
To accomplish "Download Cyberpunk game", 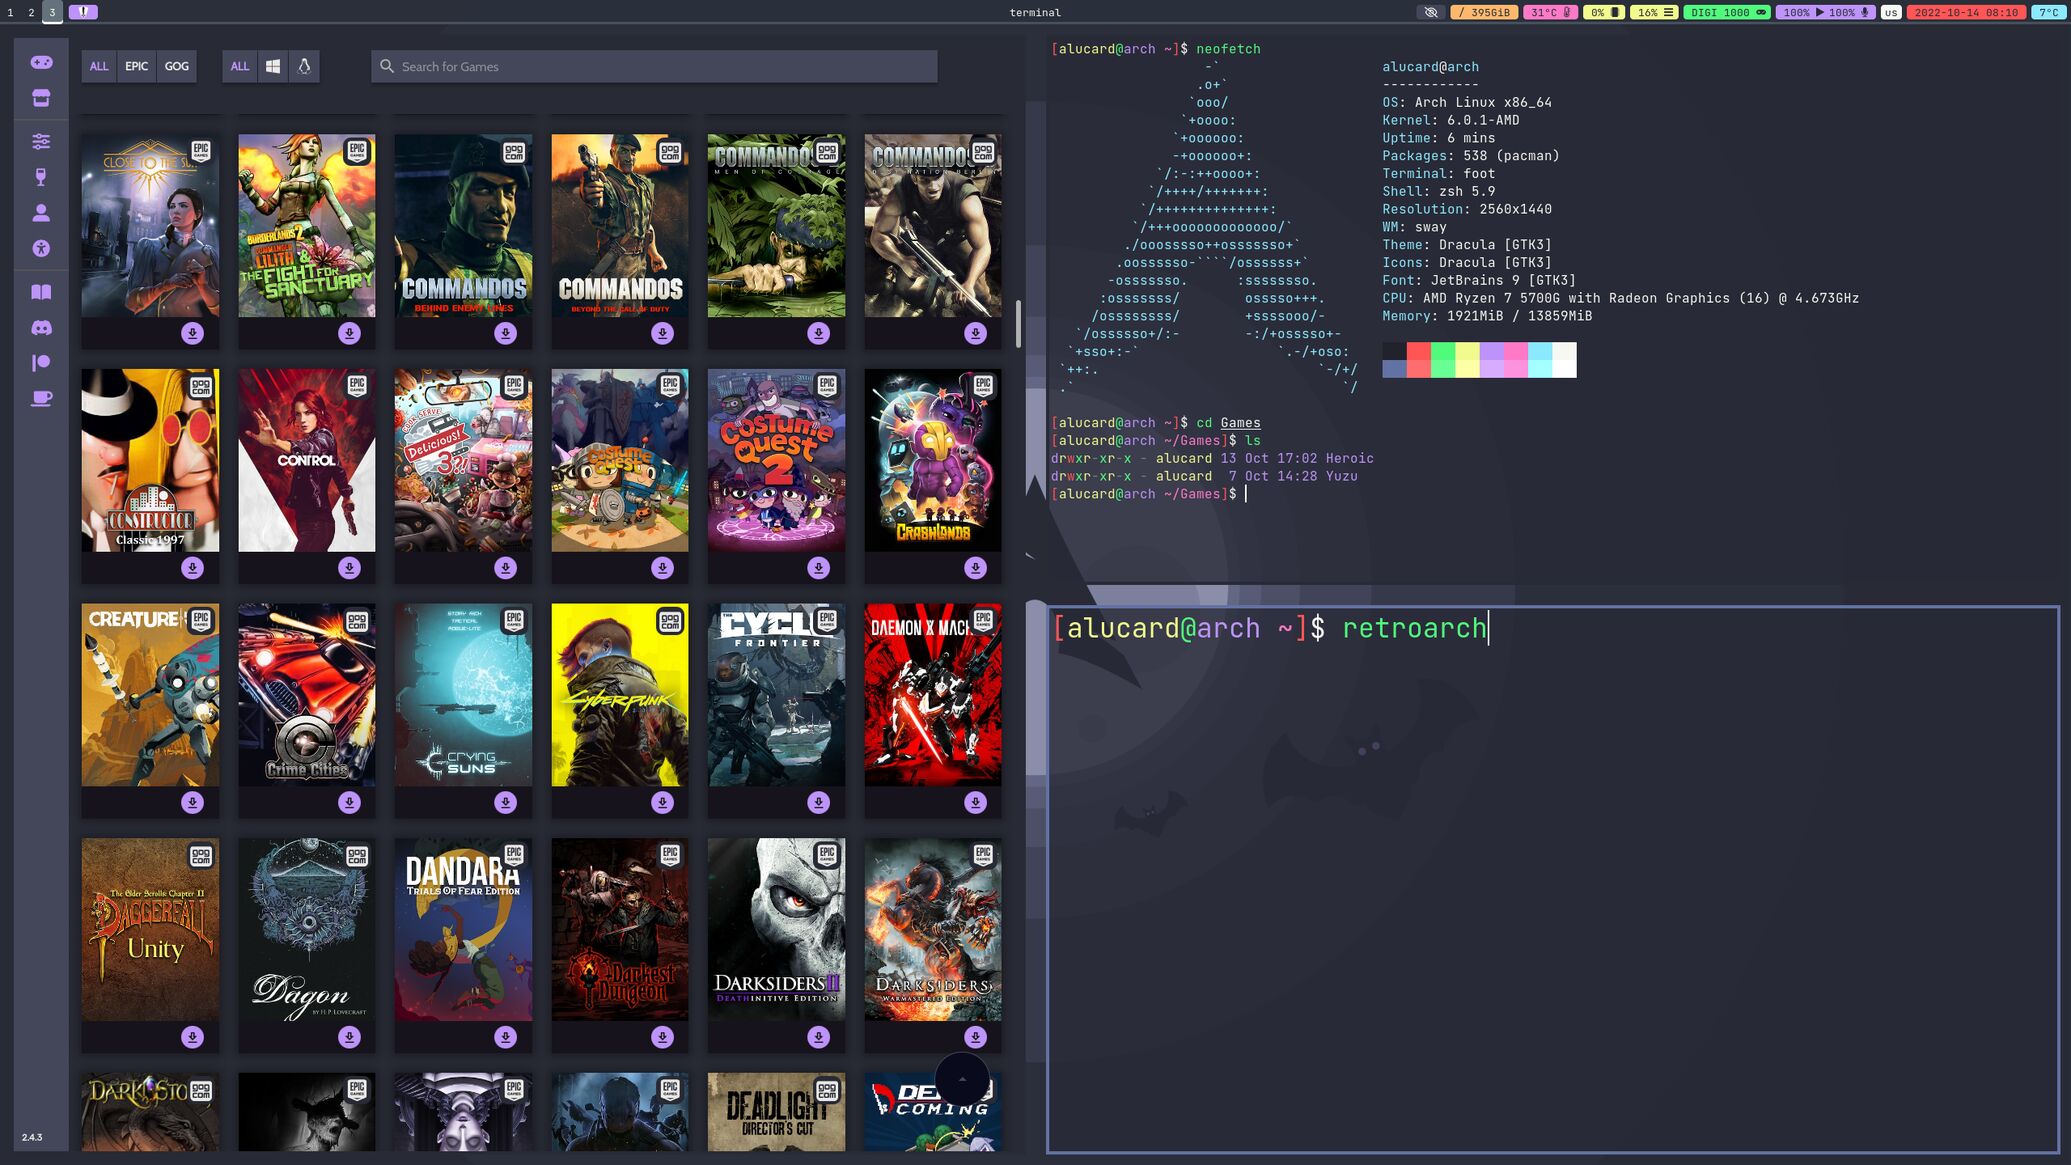I will [x=662, y=802].
